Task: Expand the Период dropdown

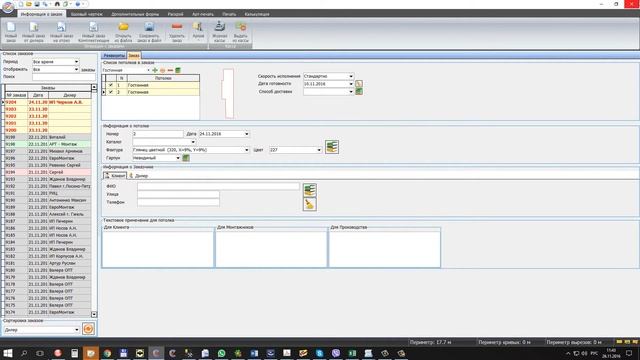Action: (x=76, y=62)
